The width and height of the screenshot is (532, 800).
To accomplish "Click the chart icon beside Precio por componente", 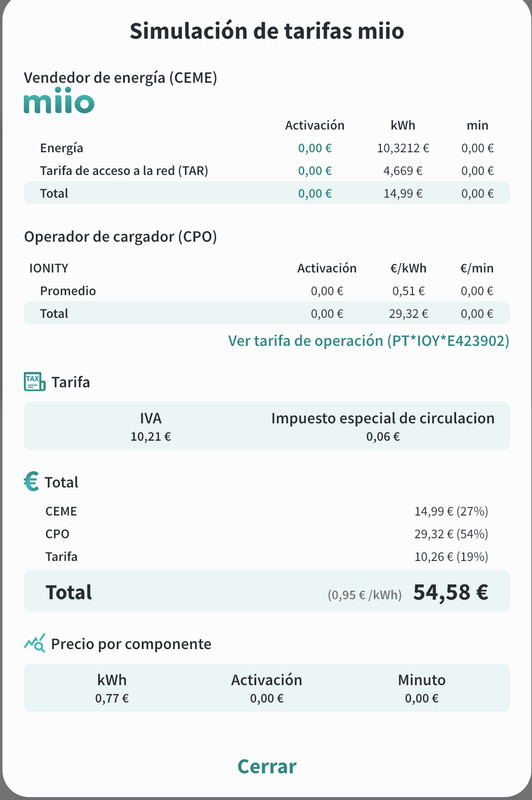I will pyautogui.click(x=35, y=643).
